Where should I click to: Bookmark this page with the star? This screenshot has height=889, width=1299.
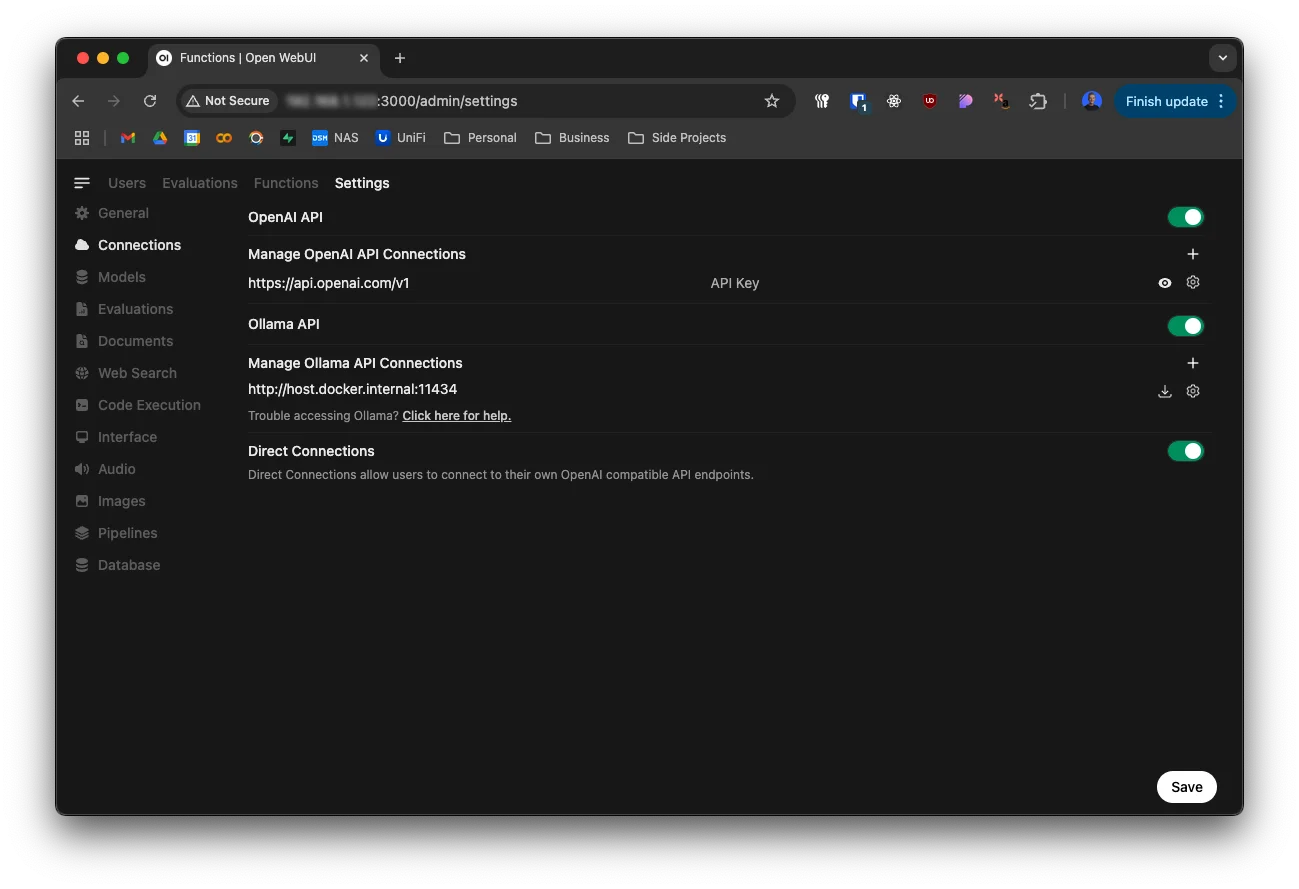772,101
